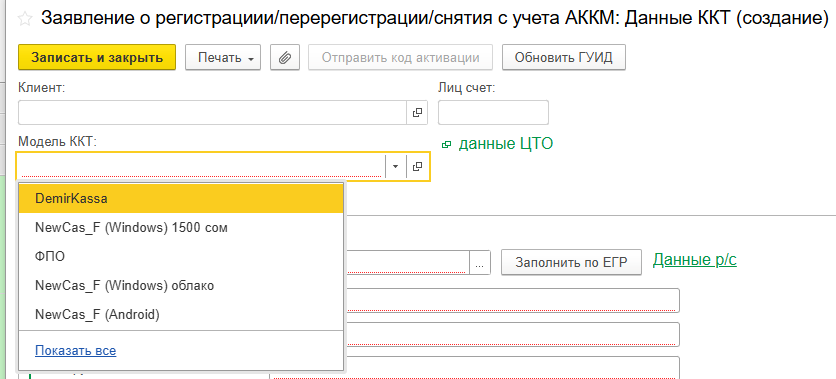Click into Модель ККТ text field
This screenshot has height=379, width=836.
pyautogui.click(x=202, y=166)
